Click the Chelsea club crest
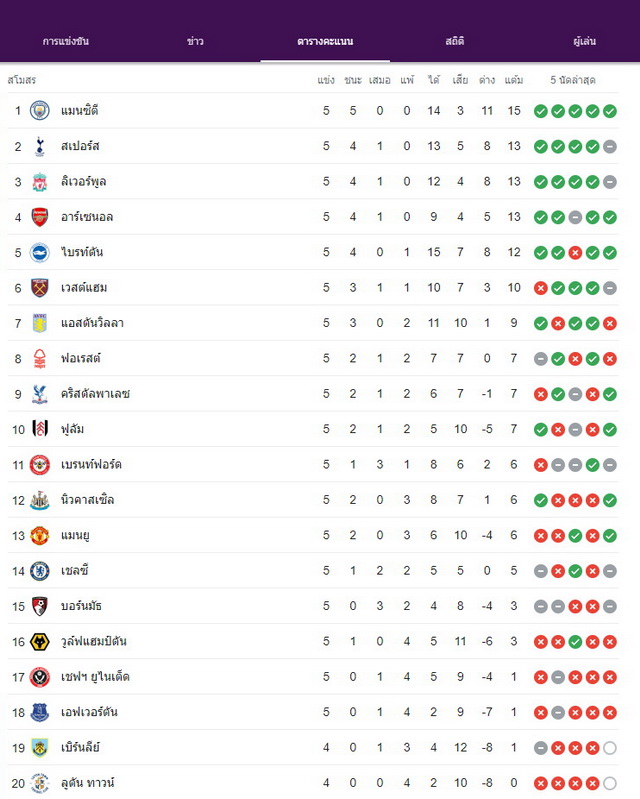This screenshot has height=799, width=640. point(40,571)
